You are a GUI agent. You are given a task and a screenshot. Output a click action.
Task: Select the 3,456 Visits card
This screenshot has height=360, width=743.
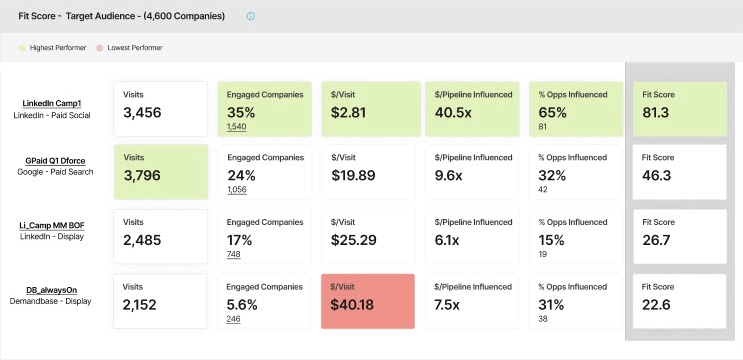tap(161, 109)
